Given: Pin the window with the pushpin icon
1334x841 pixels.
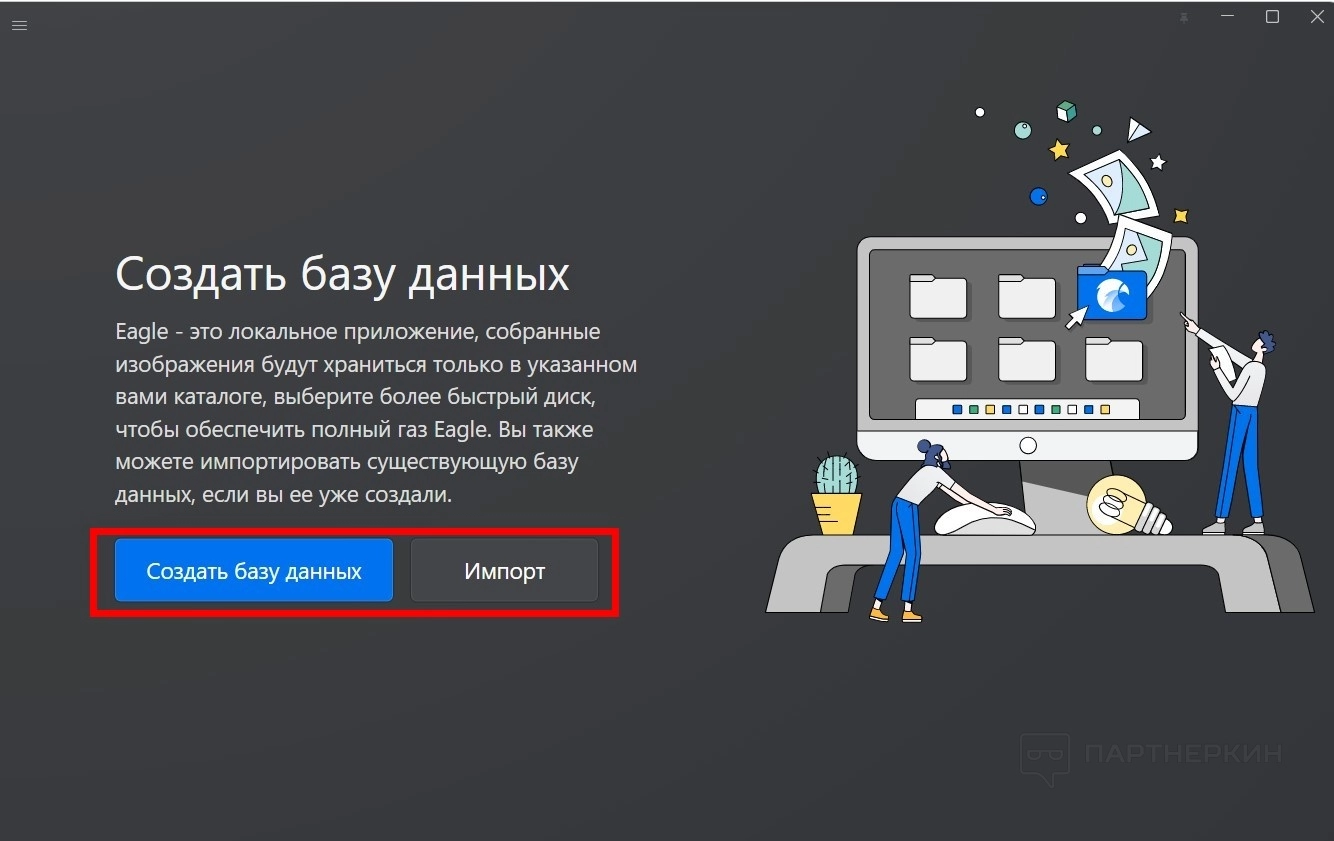Looking at the screenshot, I should tap(1185, 17).
